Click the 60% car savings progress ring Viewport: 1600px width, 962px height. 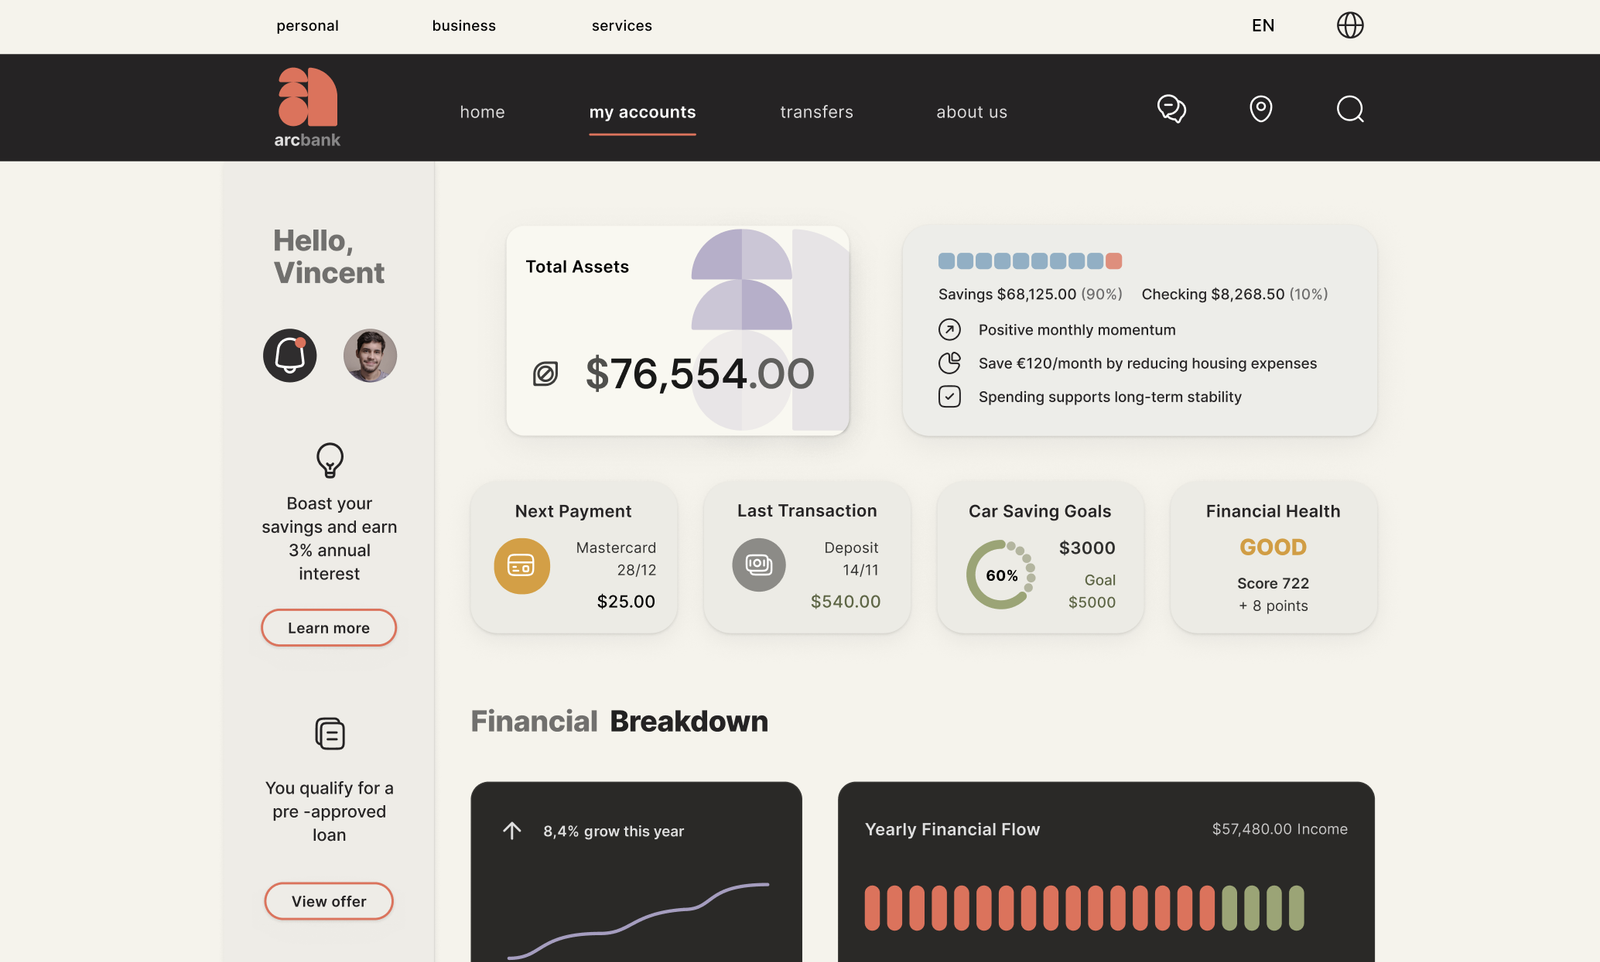(x=1000, y=575)
